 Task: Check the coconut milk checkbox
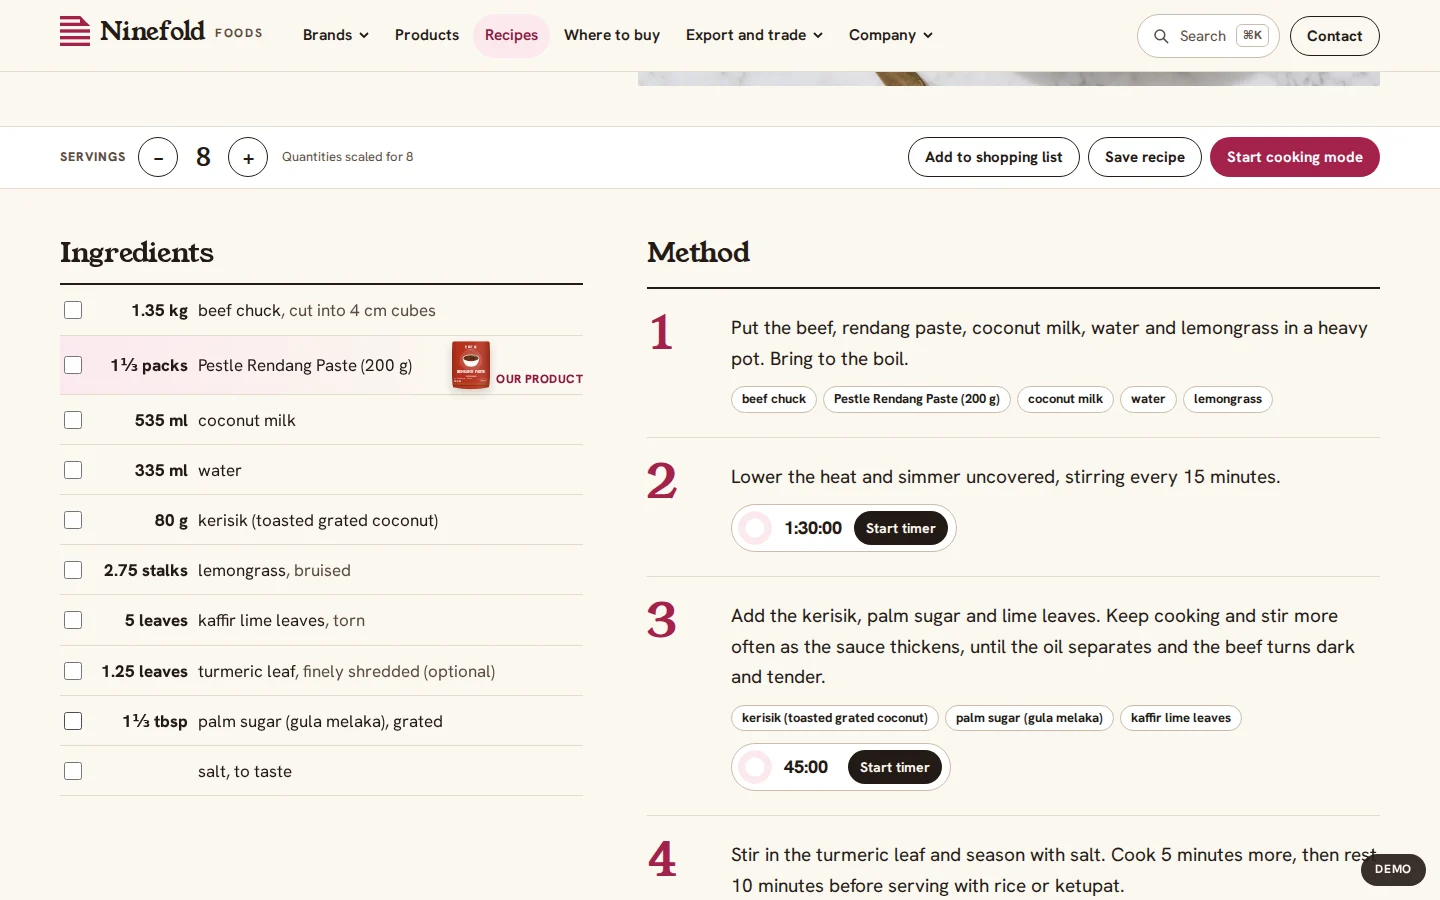click(x=73, y=420)
